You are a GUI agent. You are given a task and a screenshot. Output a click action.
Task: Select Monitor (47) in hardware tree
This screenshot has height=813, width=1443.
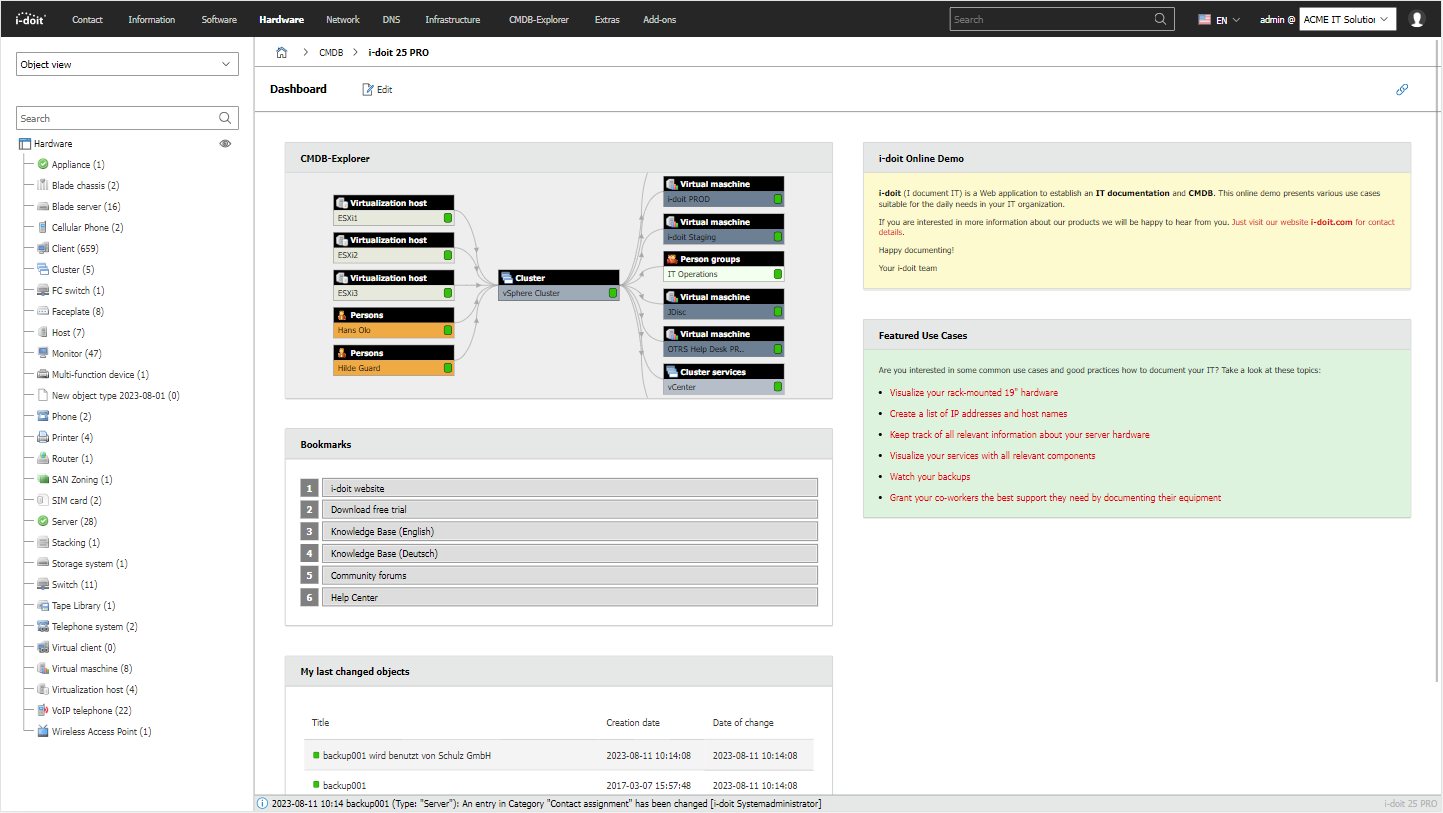point(77,353)
